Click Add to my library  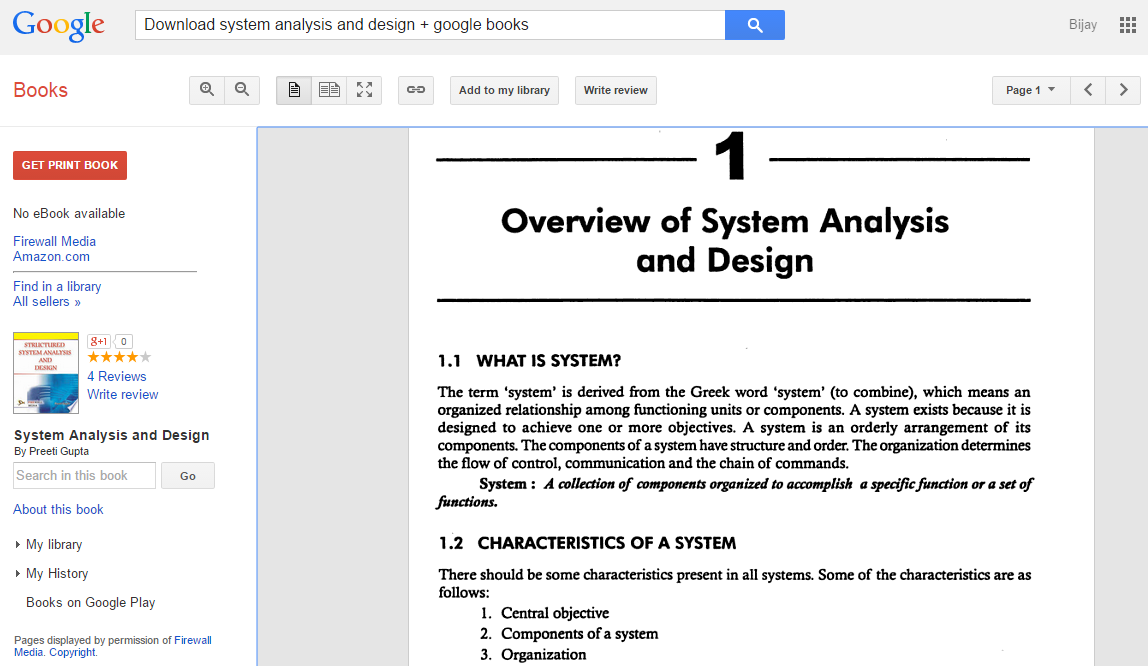pyautogui.click(x=504, y=90)
